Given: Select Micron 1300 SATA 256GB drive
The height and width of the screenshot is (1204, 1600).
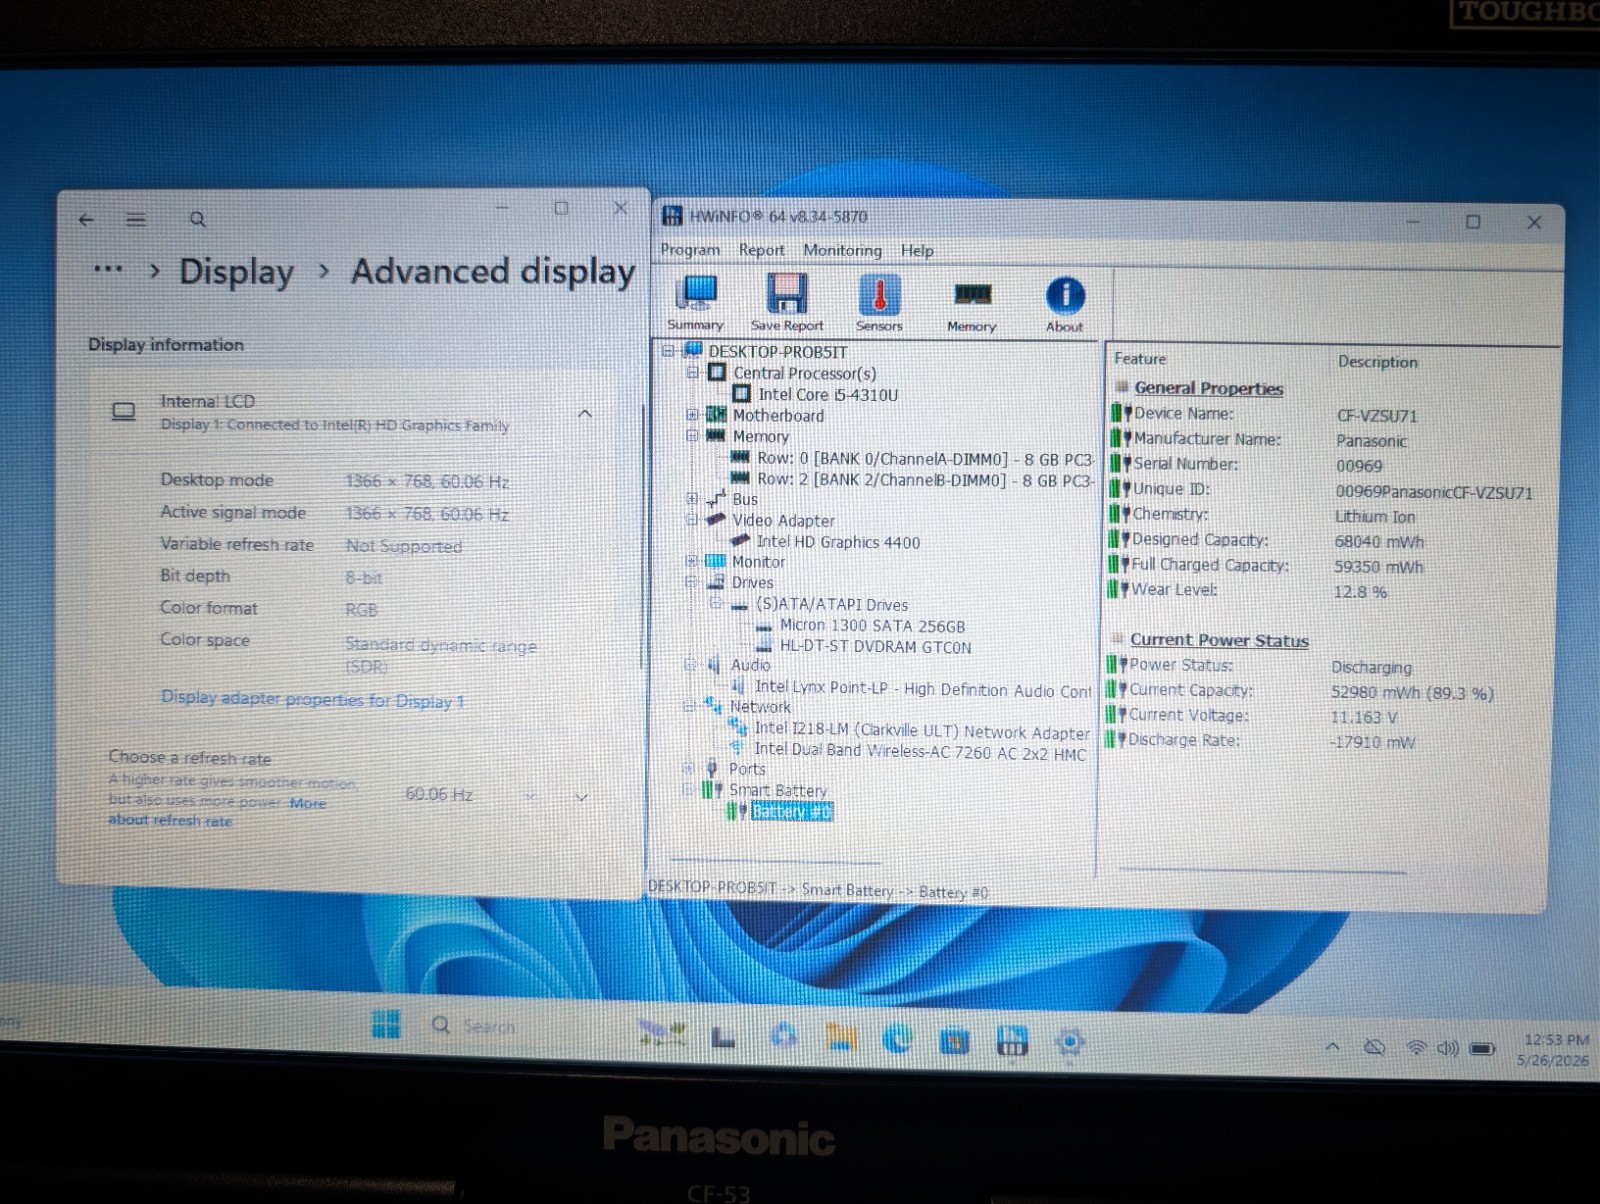Looking at the screenshot, I should 872,626.
